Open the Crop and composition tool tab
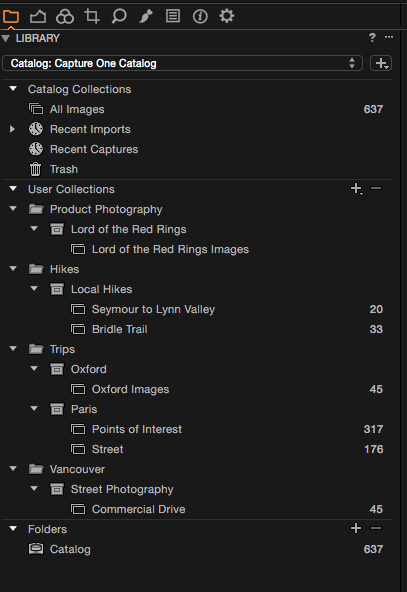The image size is (407, 592). 92,16
